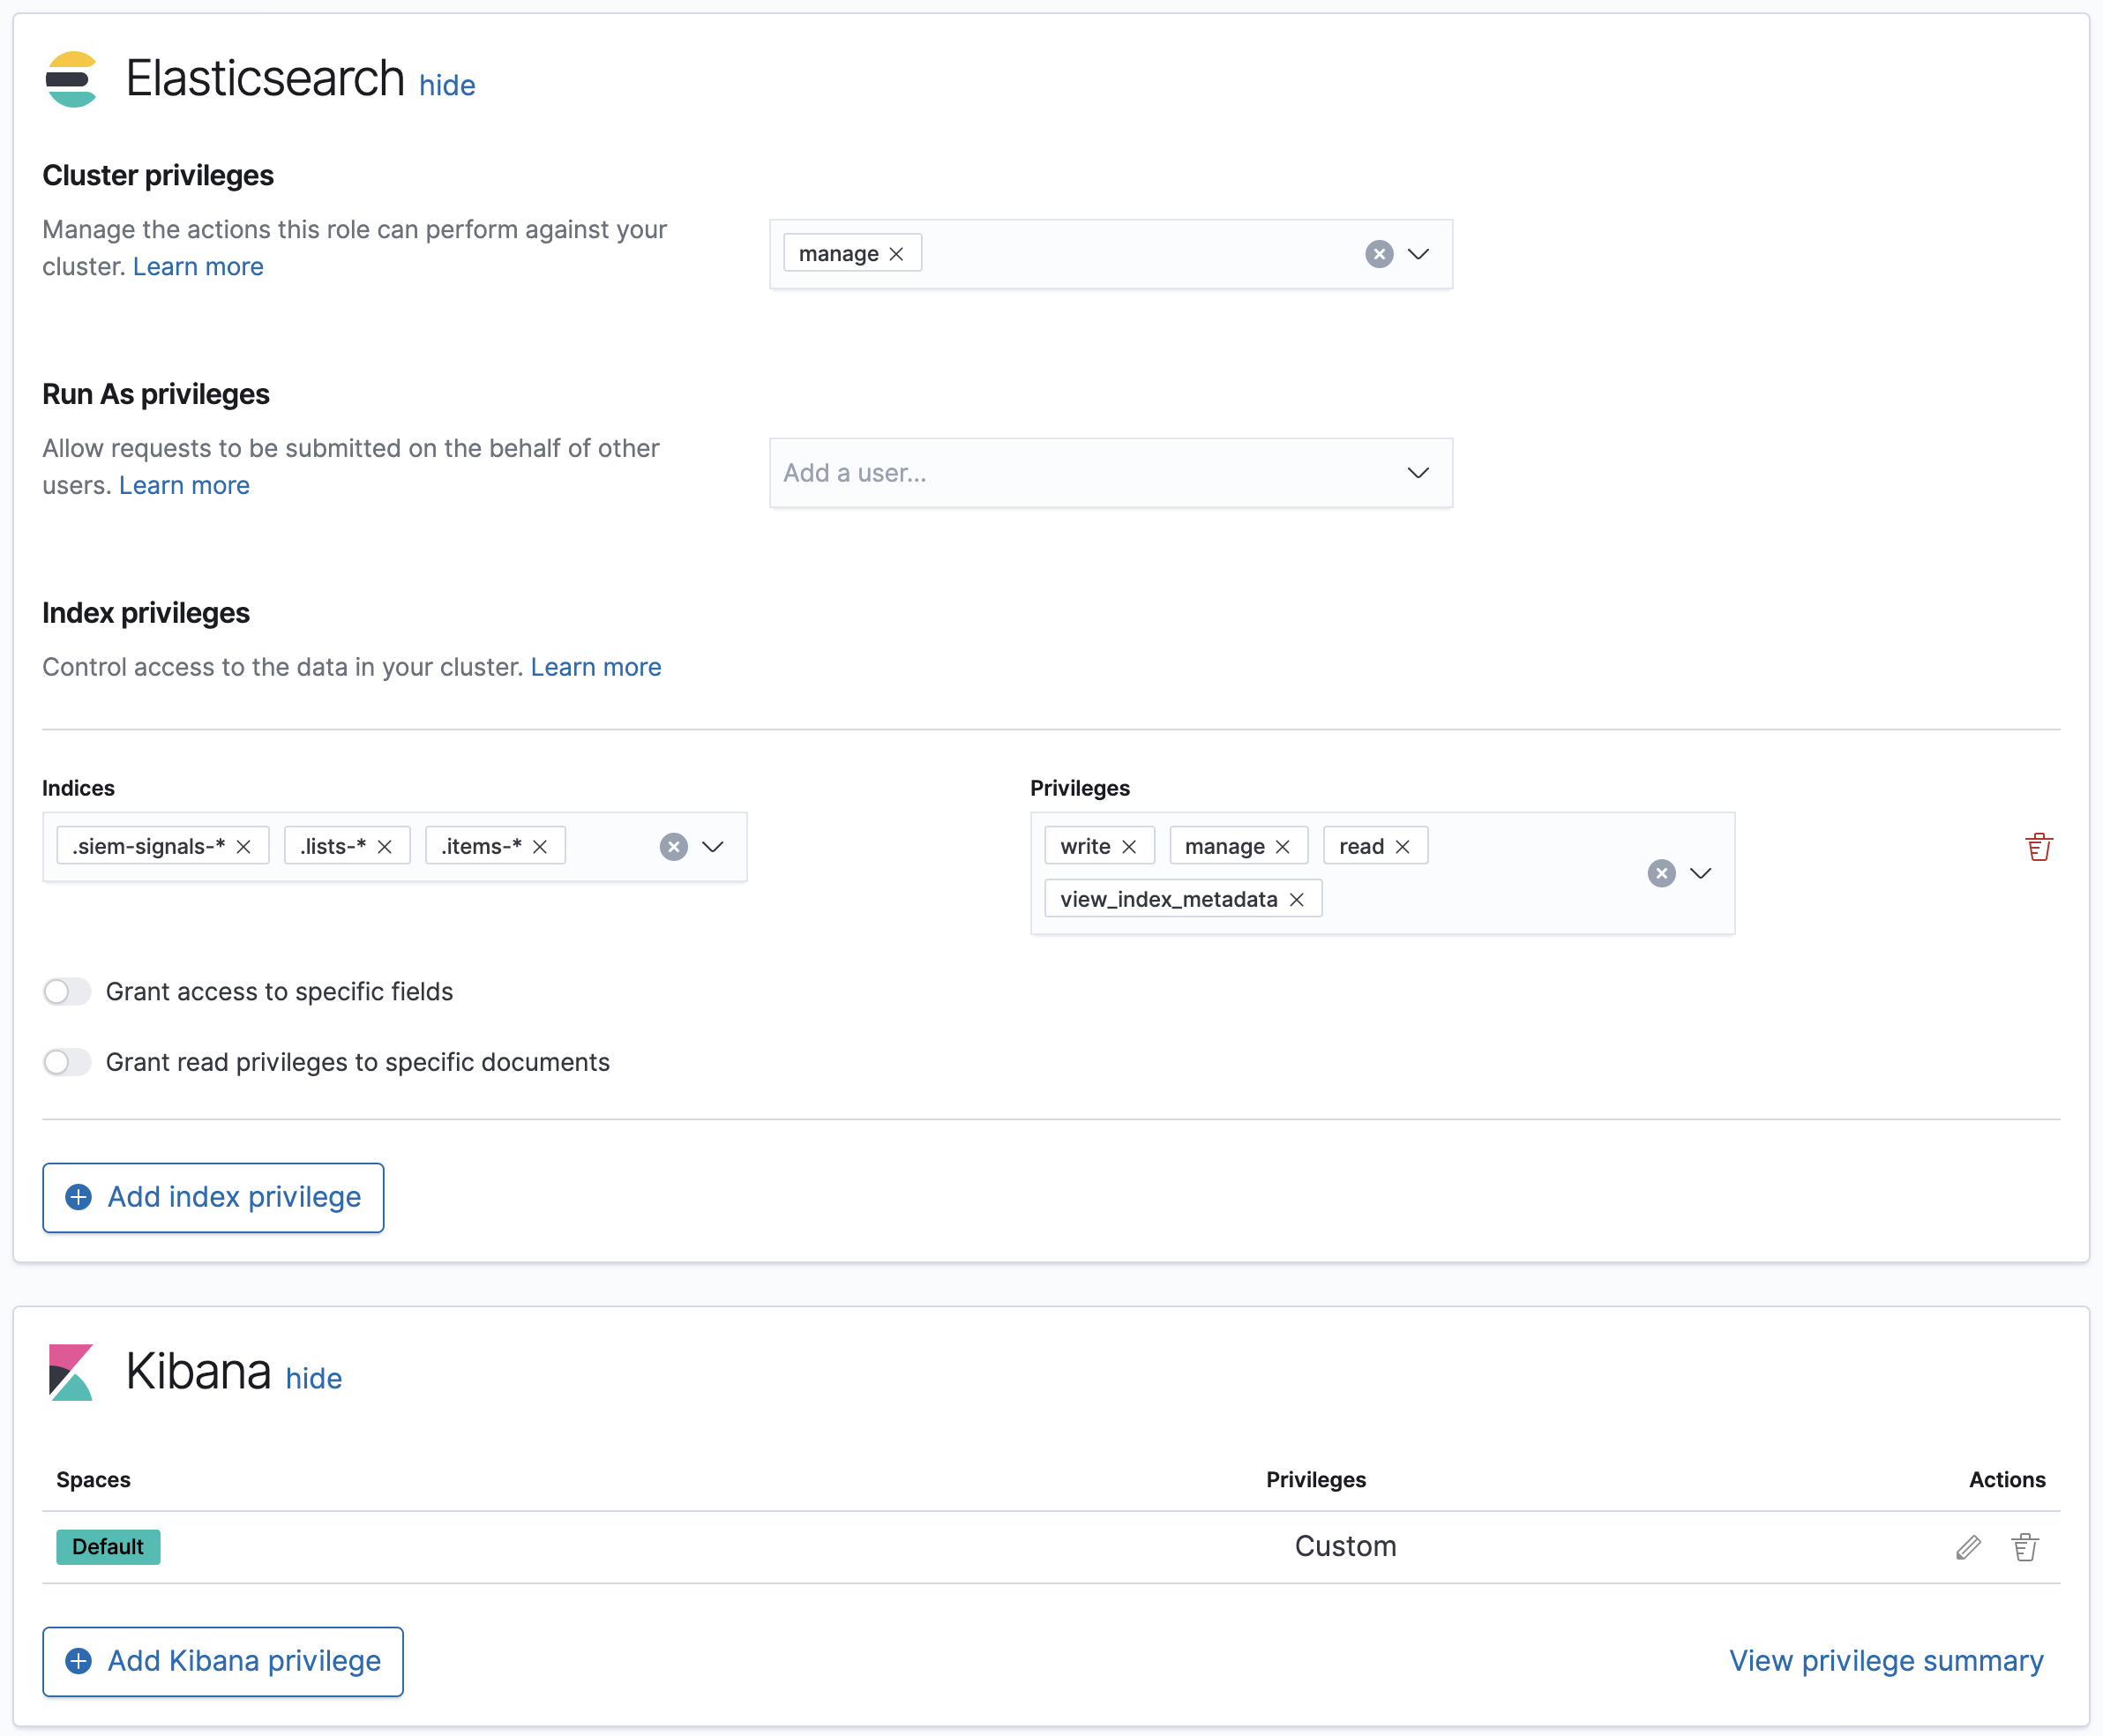Remove the .siem-signals-* index tag

click(243, 847)
